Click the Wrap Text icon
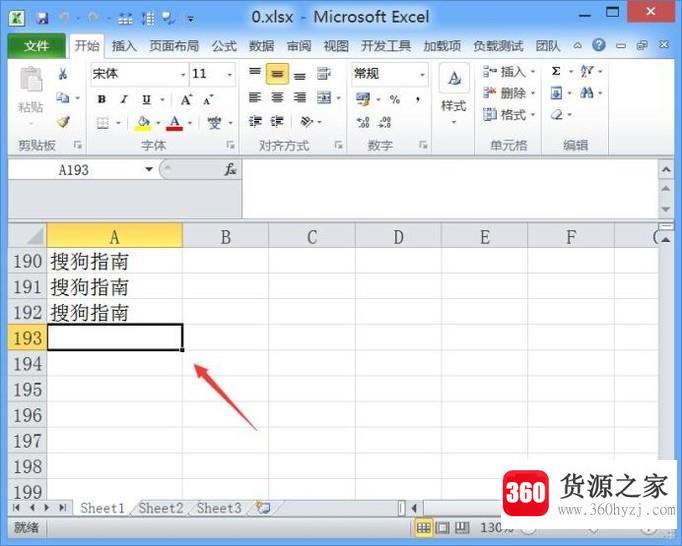682x546 pixels. coord(324,74)
